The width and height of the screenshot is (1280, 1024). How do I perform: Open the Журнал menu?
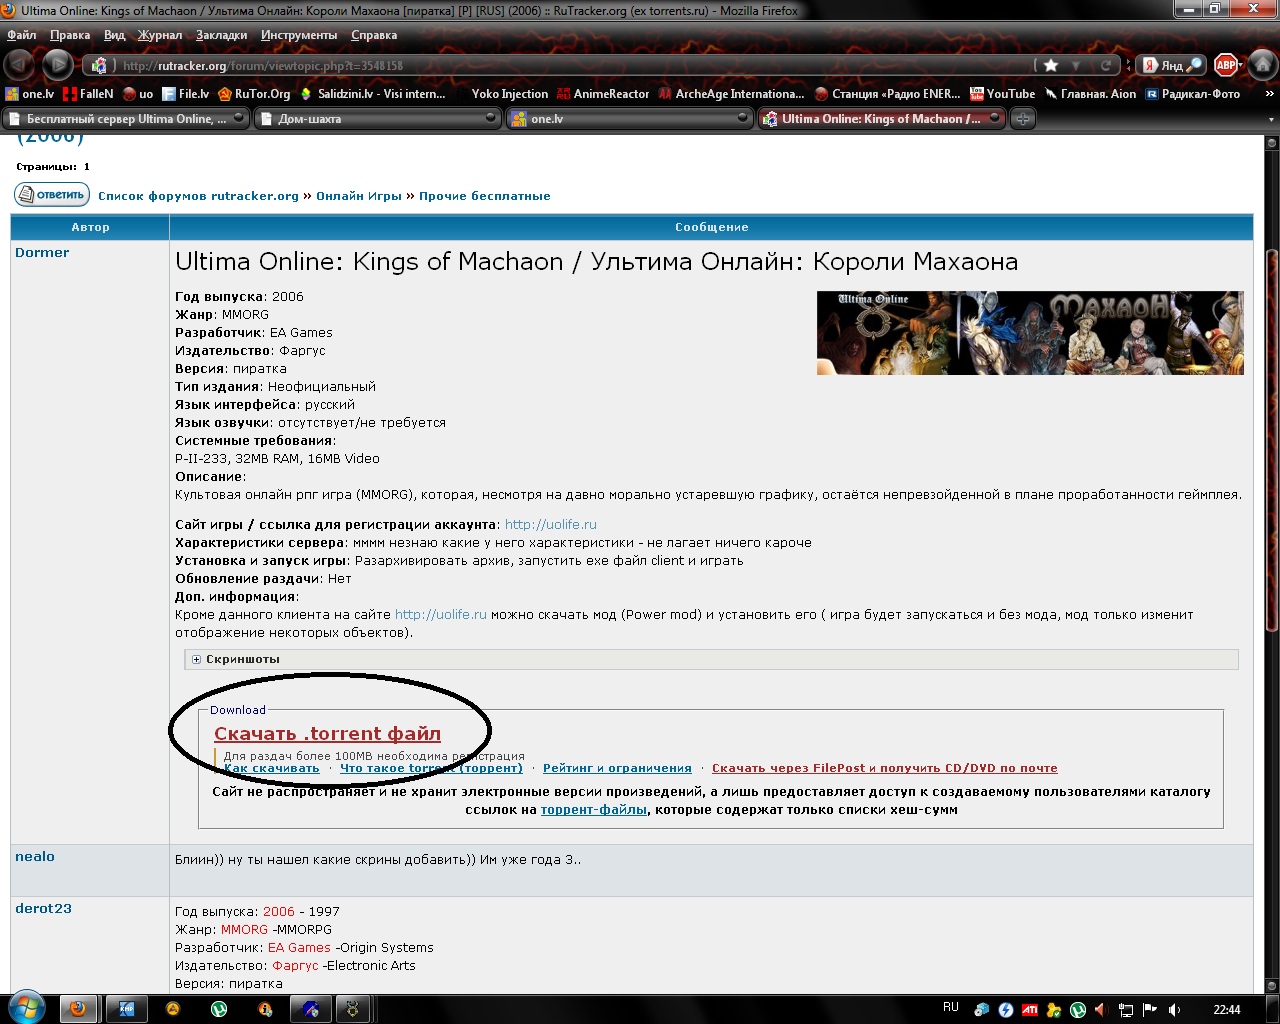tap(160, 35)
